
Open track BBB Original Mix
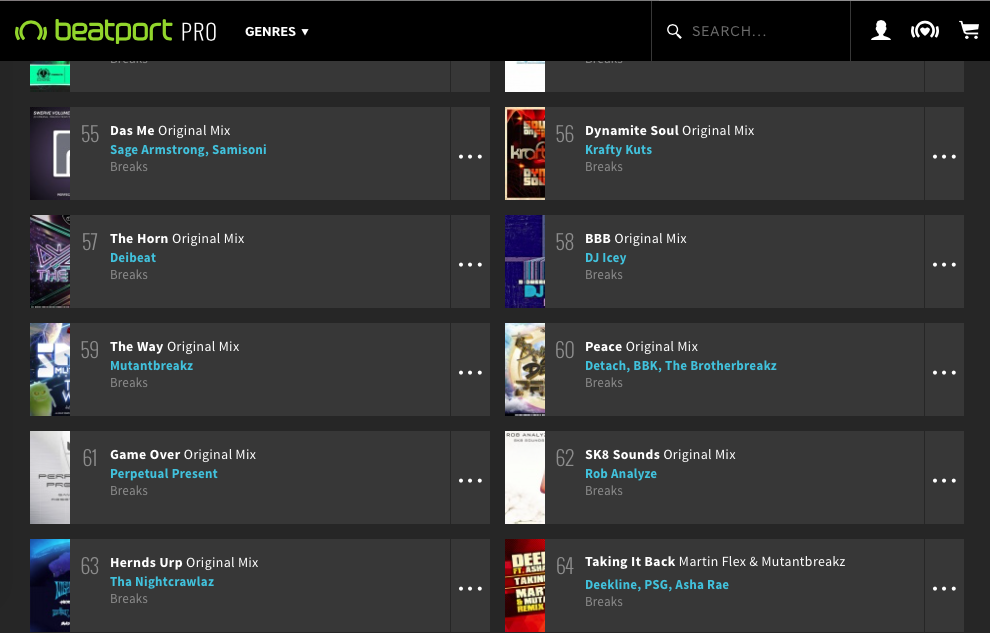(635, 239)
